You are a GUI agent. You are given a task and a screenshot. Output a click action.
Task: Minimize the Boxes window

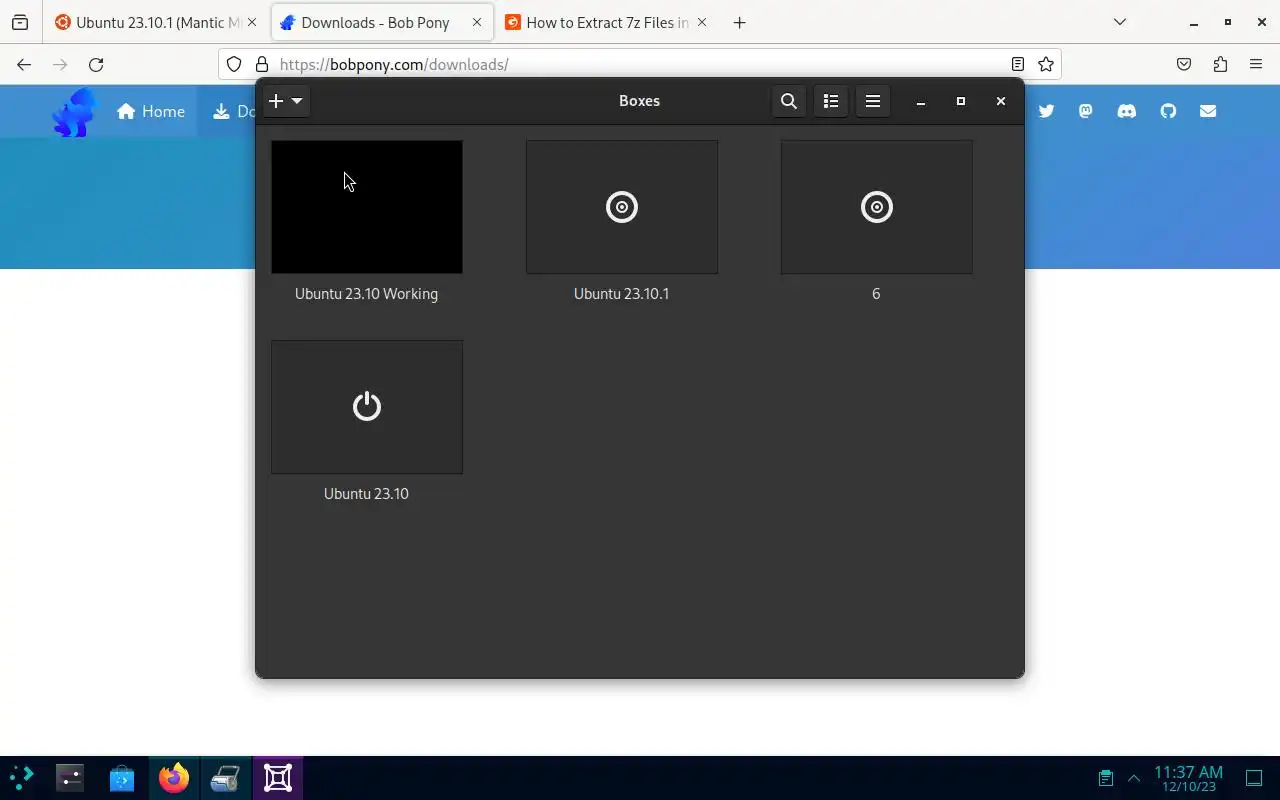pos(921,101)
